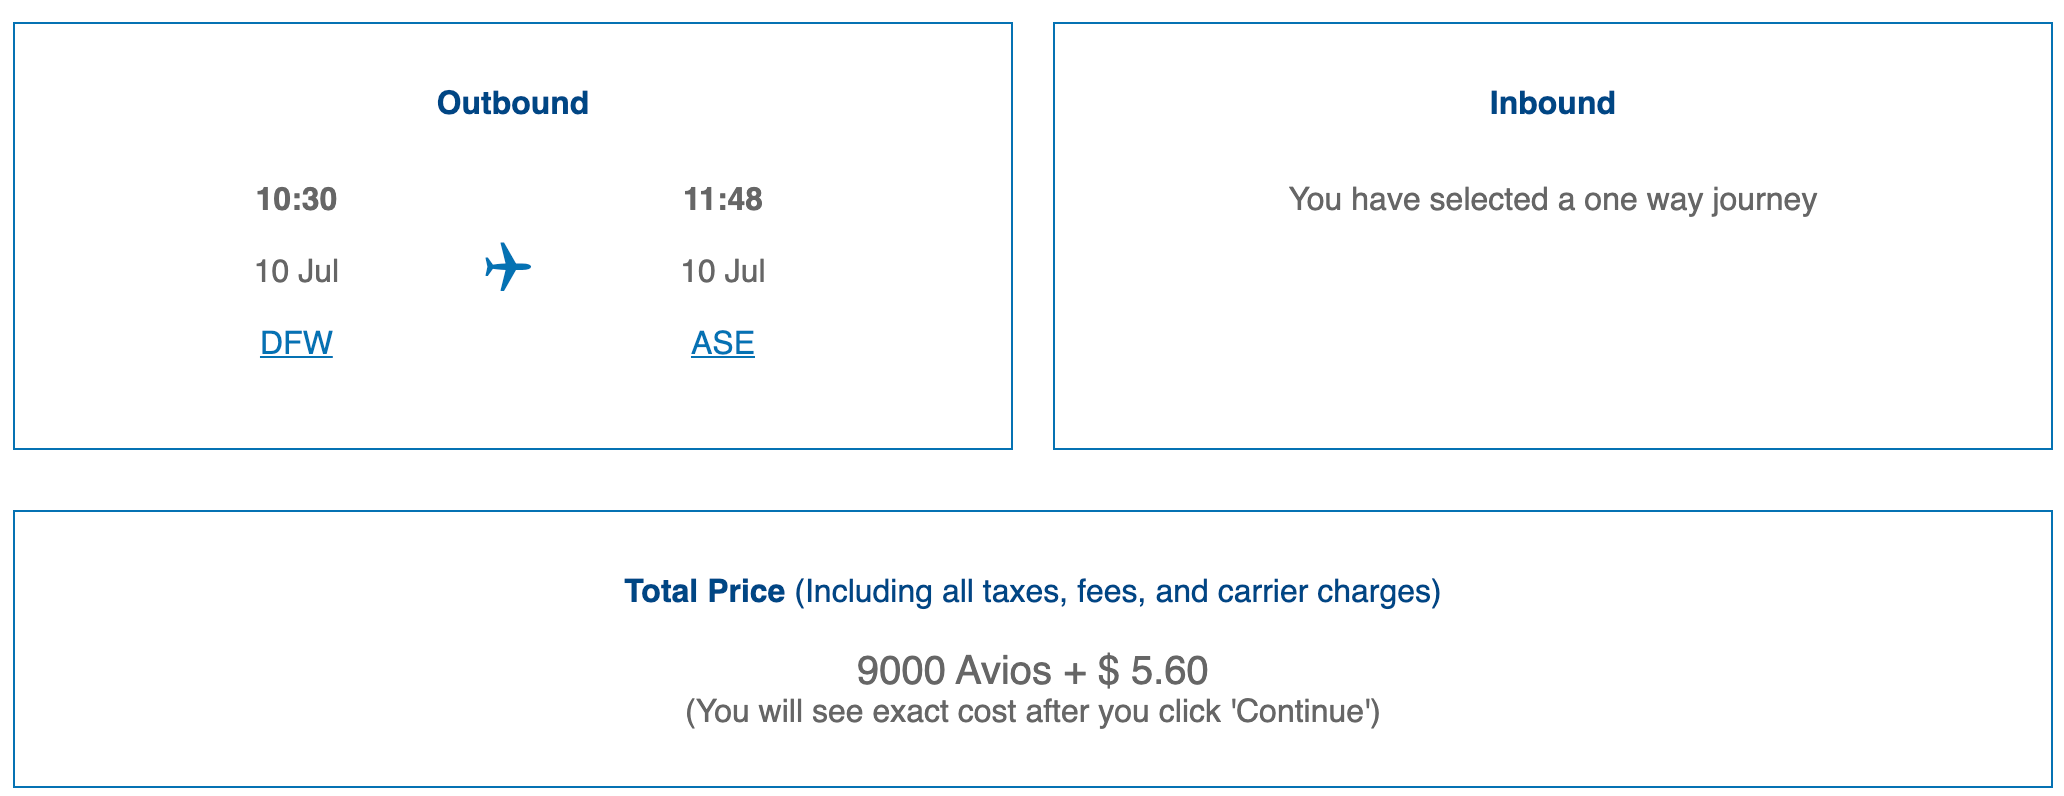Open the ASE airport link
Viewport: 2064px width, 796px height.
coord(722,343)
